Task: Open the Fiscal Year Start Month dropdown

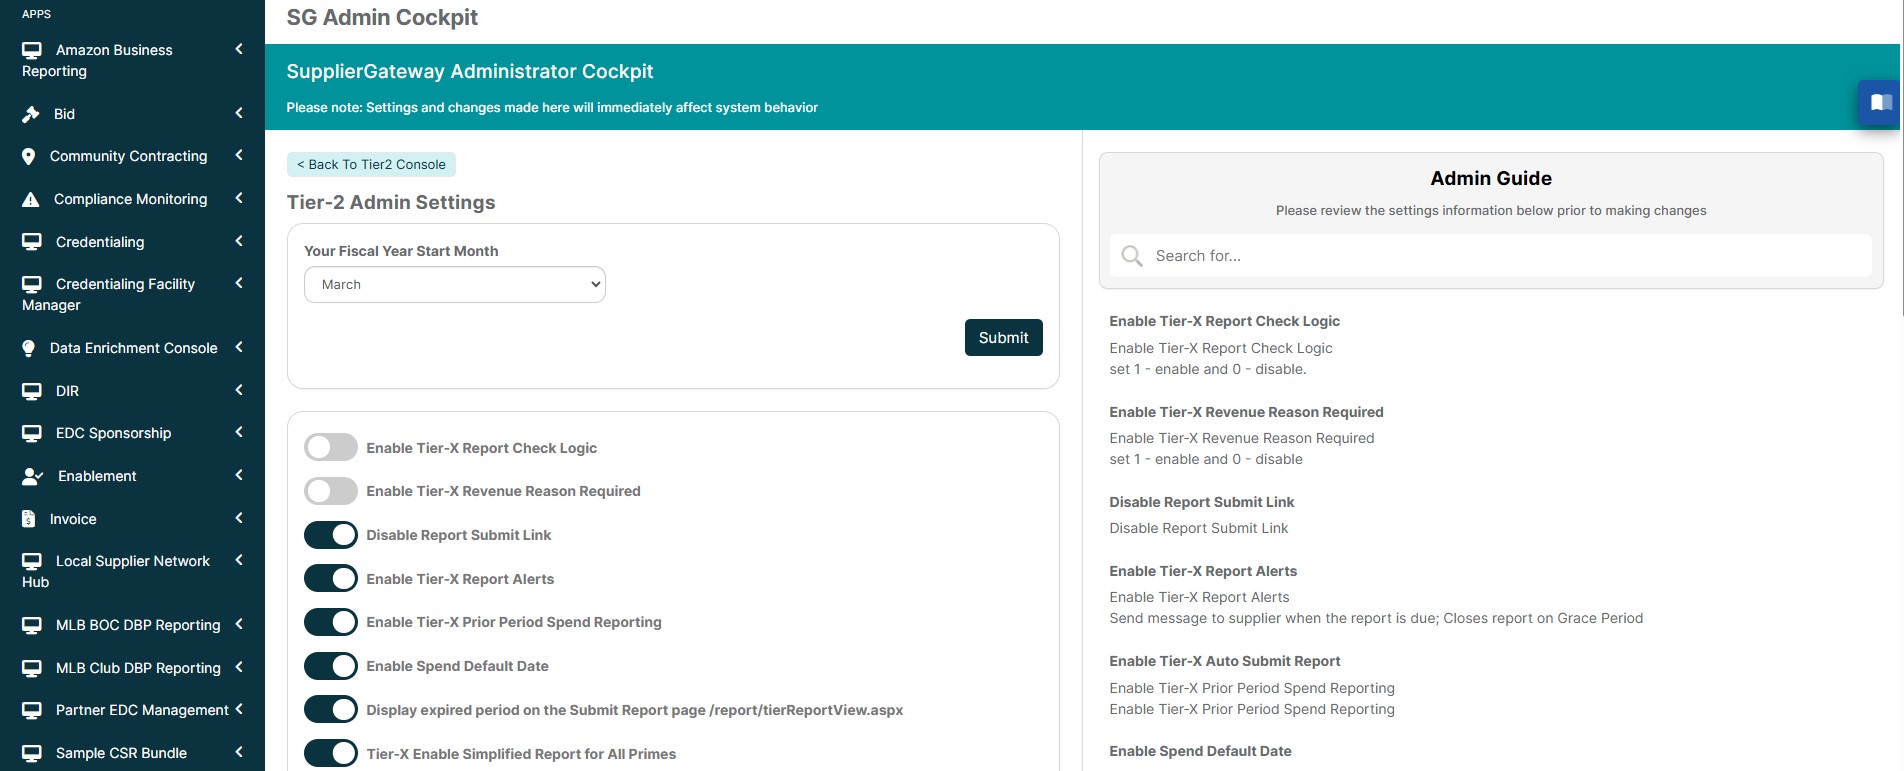Action: (x=455, y=285)
